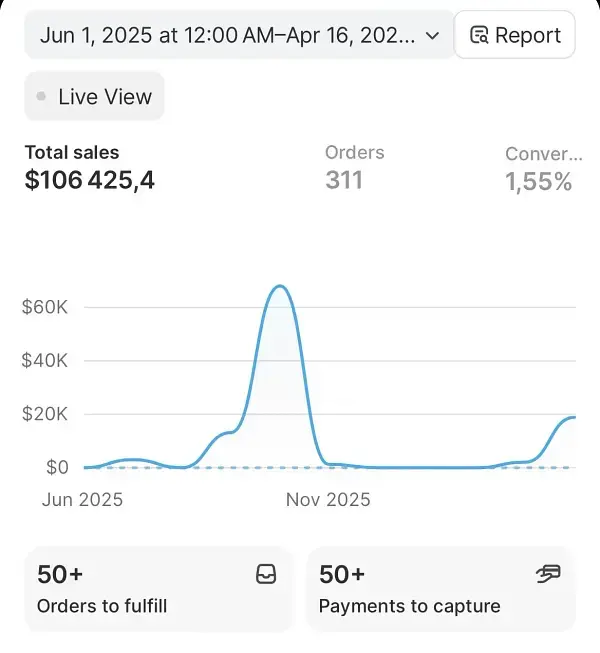Click the 1,55% conversion value
This screenshot has width=600, height=653.
[539, 182]
